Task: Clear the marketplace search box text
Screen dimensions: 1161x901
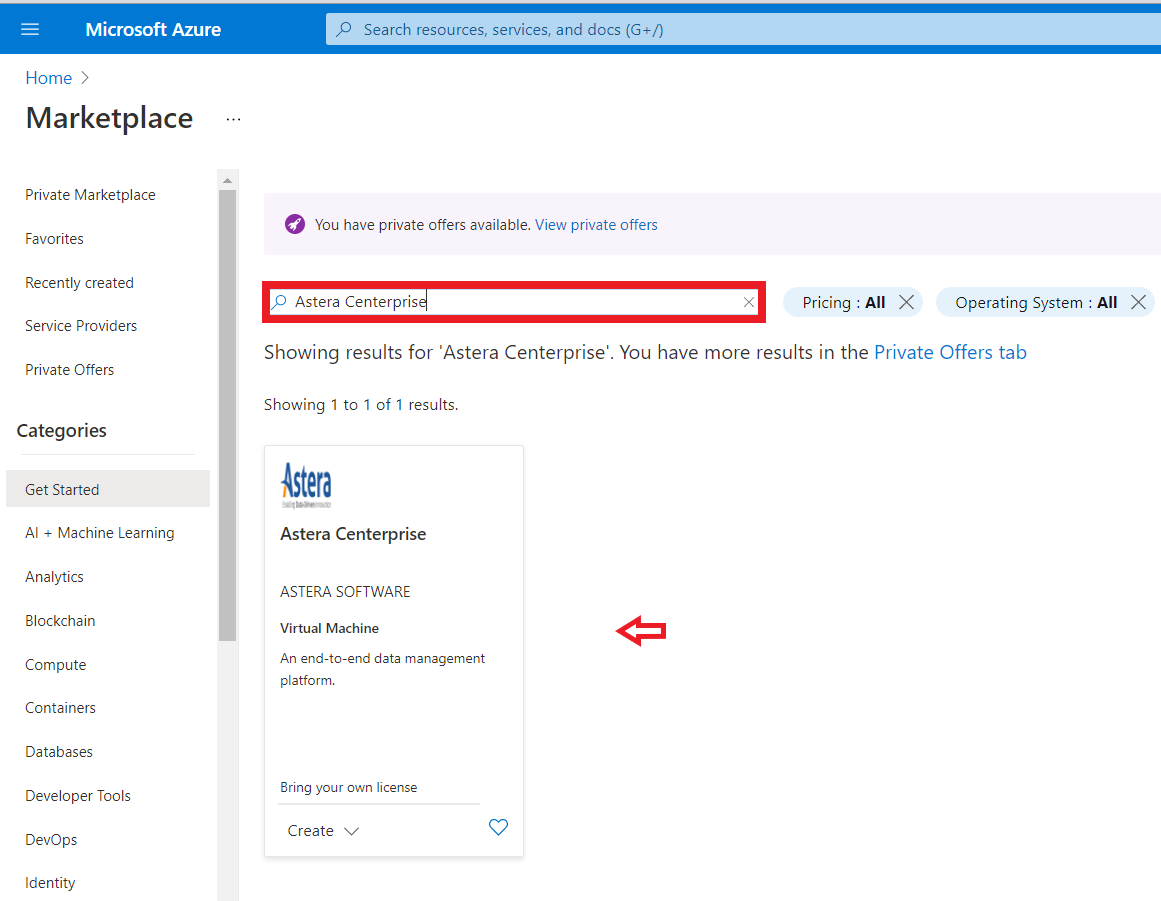Action: point(749,302)
